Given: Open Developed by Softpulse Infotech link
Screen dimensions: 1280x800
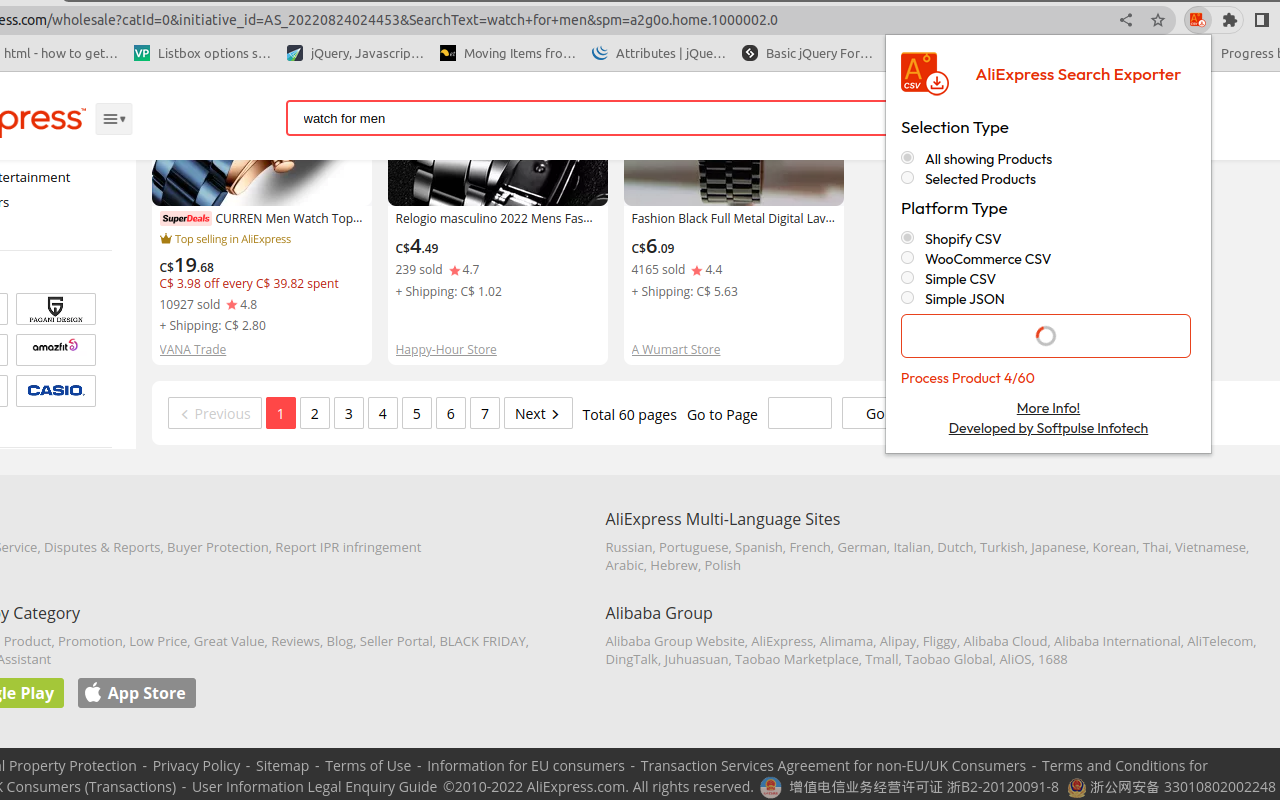Looking at the screenshot, I should click(x=1048, y=428).
